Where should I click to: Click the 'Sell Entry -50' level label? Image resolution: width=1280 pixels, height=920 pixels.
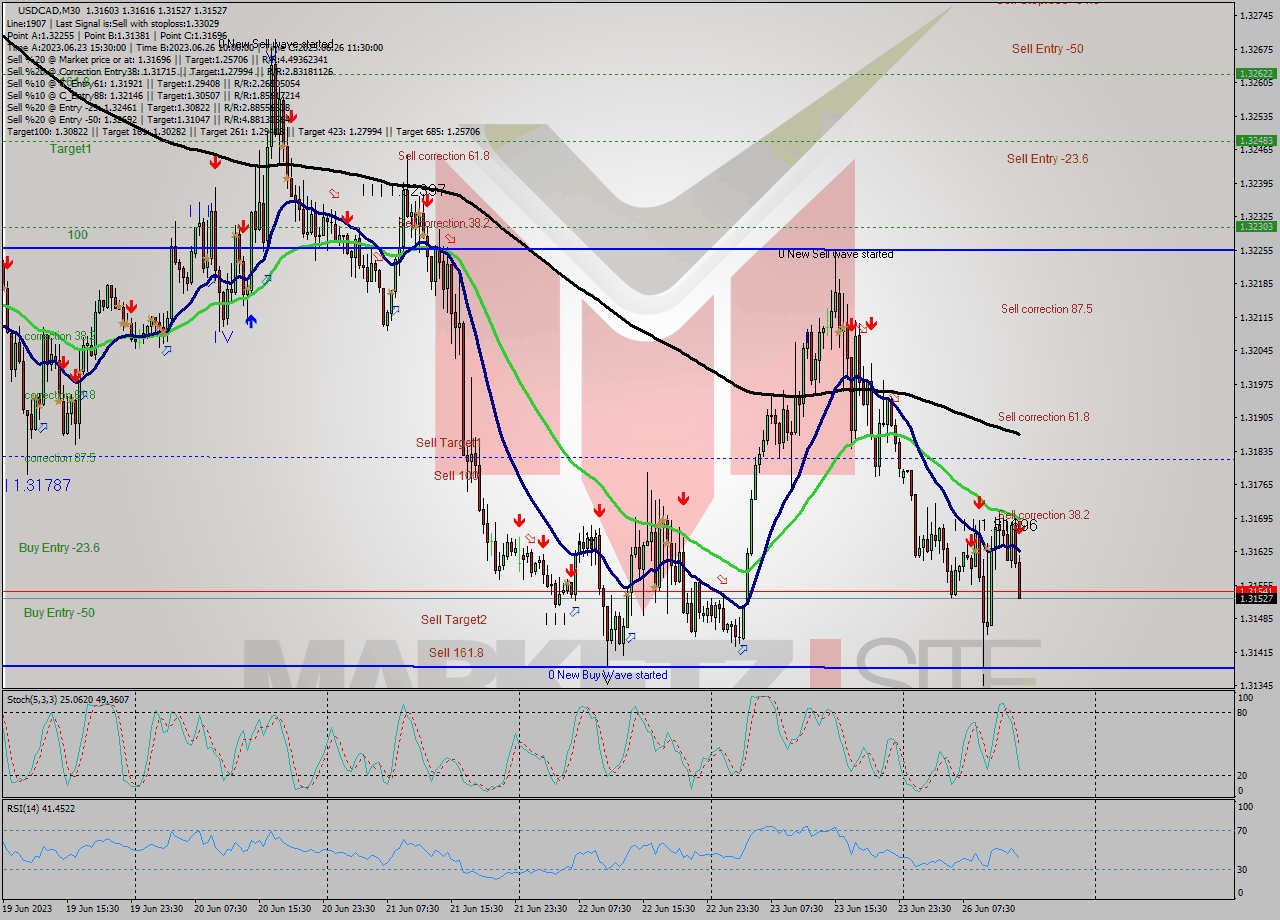coord(1047,49)
